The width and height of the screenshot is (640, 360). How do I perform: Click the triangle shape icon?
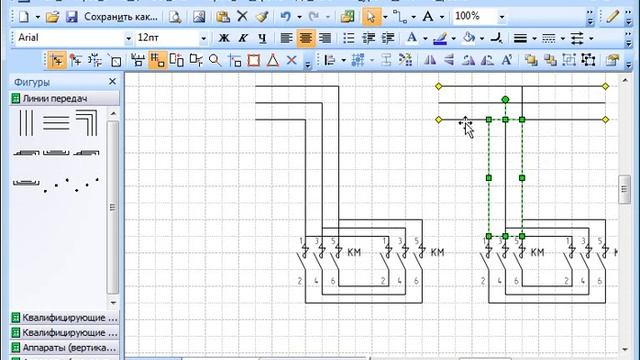coord(273,60)
